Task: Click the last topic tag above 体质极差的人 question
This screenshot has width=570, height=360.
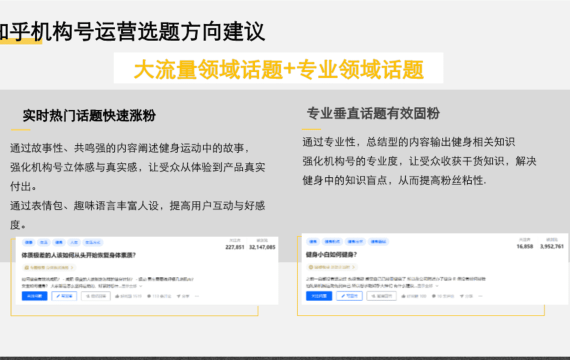Action: (93, 243)
